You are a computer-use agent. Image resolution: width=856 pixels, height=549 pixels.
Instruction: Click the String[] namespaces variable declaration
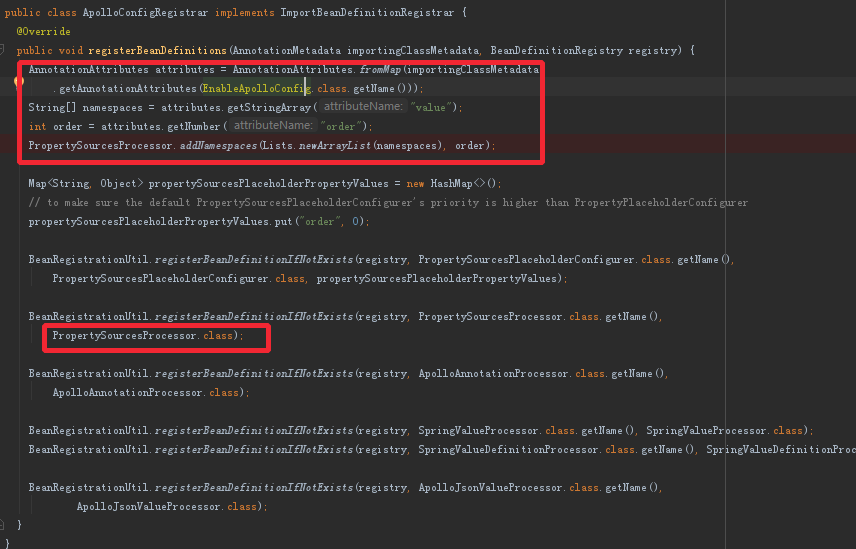pyautogui.click(x=85, y=108)
